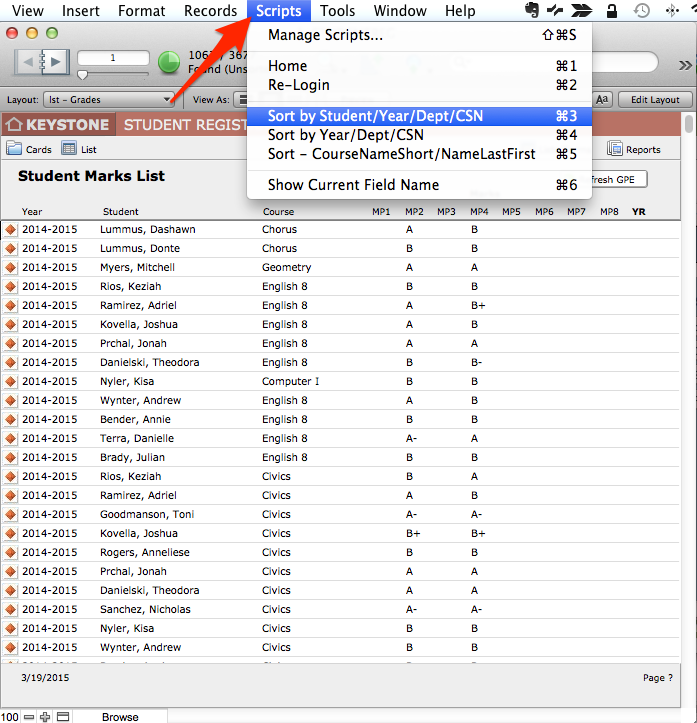Open the Reports page
Screen dimensions: 697x723
(634, 149)
